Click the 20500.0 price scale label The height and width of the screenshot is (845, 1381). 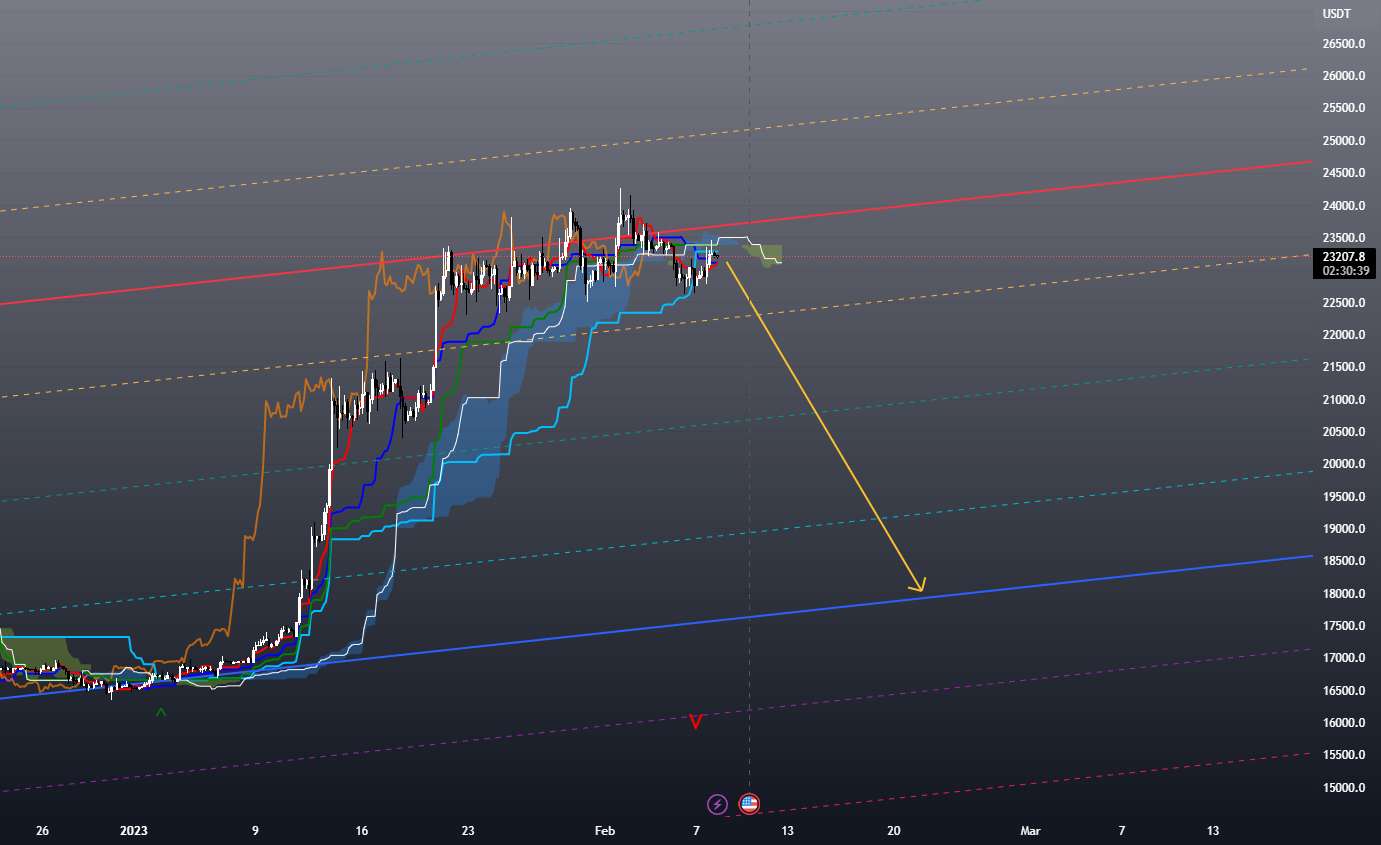click(x=1343, y=432)
